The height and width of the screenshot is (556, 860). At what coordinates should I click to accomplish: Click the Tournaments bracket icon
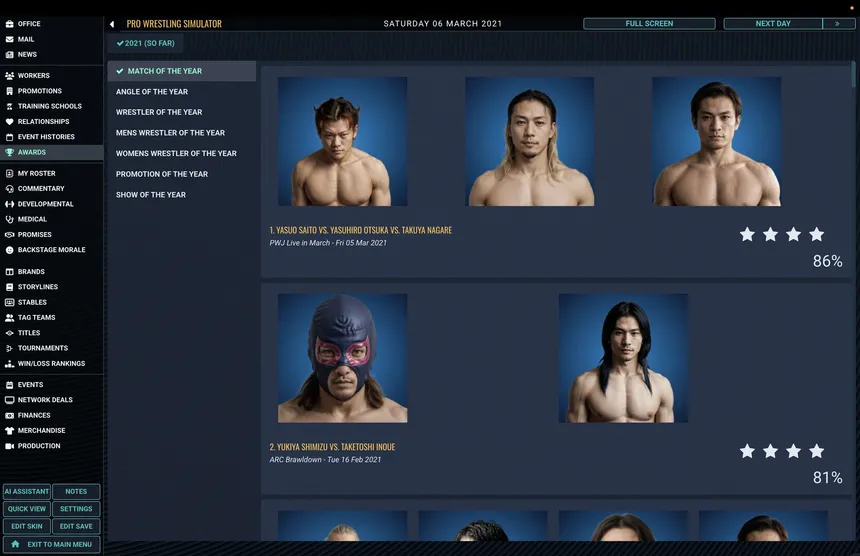(x=9, y=348)
